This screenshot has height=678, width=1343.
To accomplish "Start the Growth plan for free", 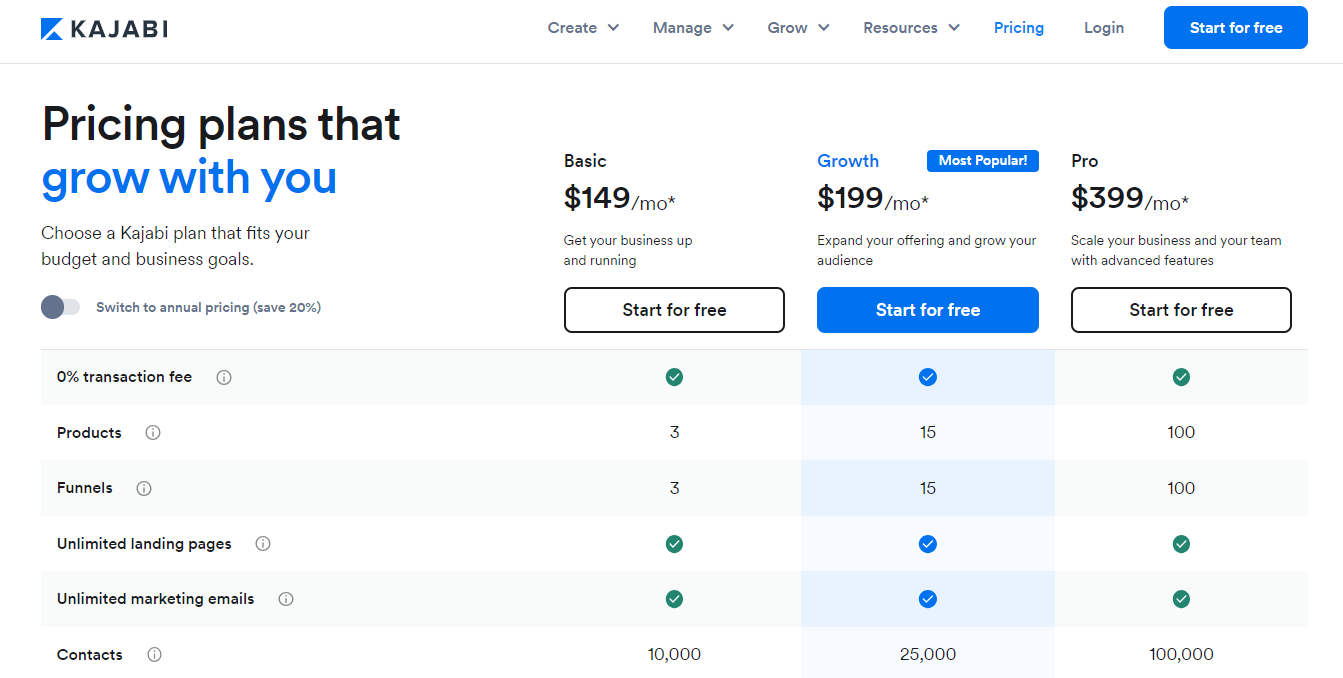I will (x=927, y=310).
